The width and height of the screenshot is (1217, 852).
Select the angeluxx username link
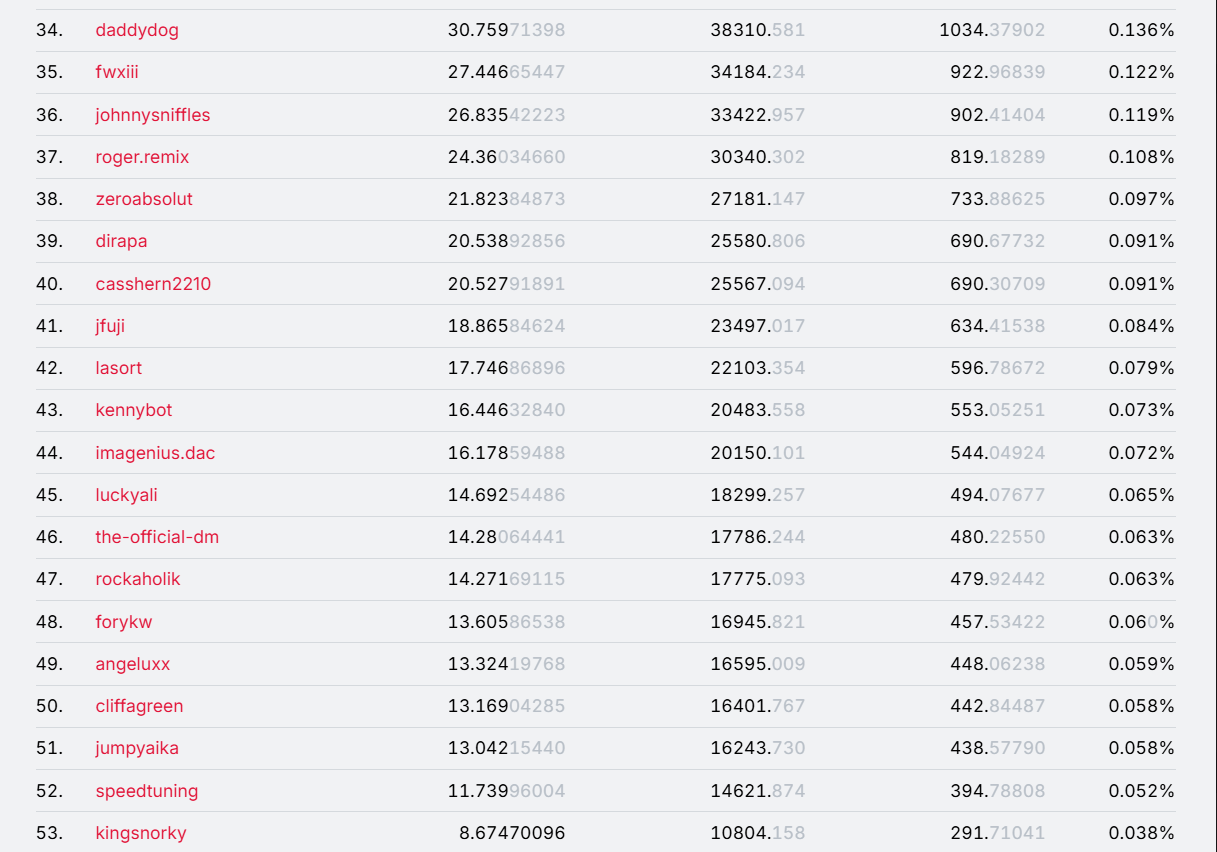[133, 664]
